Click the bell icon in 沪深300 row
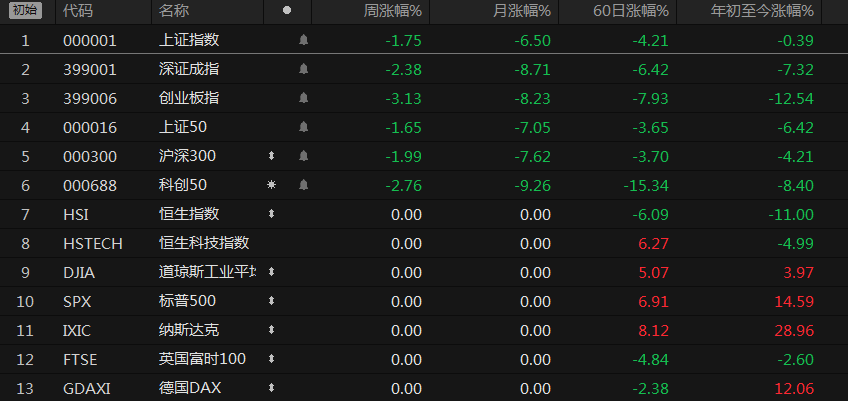This screenshot has width=848, height=401. pyautogui.click(x=303, y=156)
